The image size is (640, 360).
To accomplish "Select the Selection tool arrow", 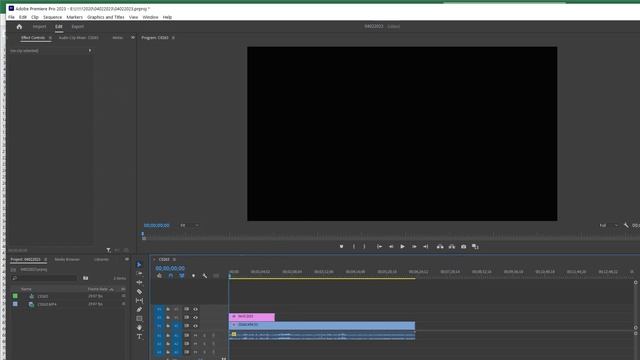I will click(x=139, y=264).
